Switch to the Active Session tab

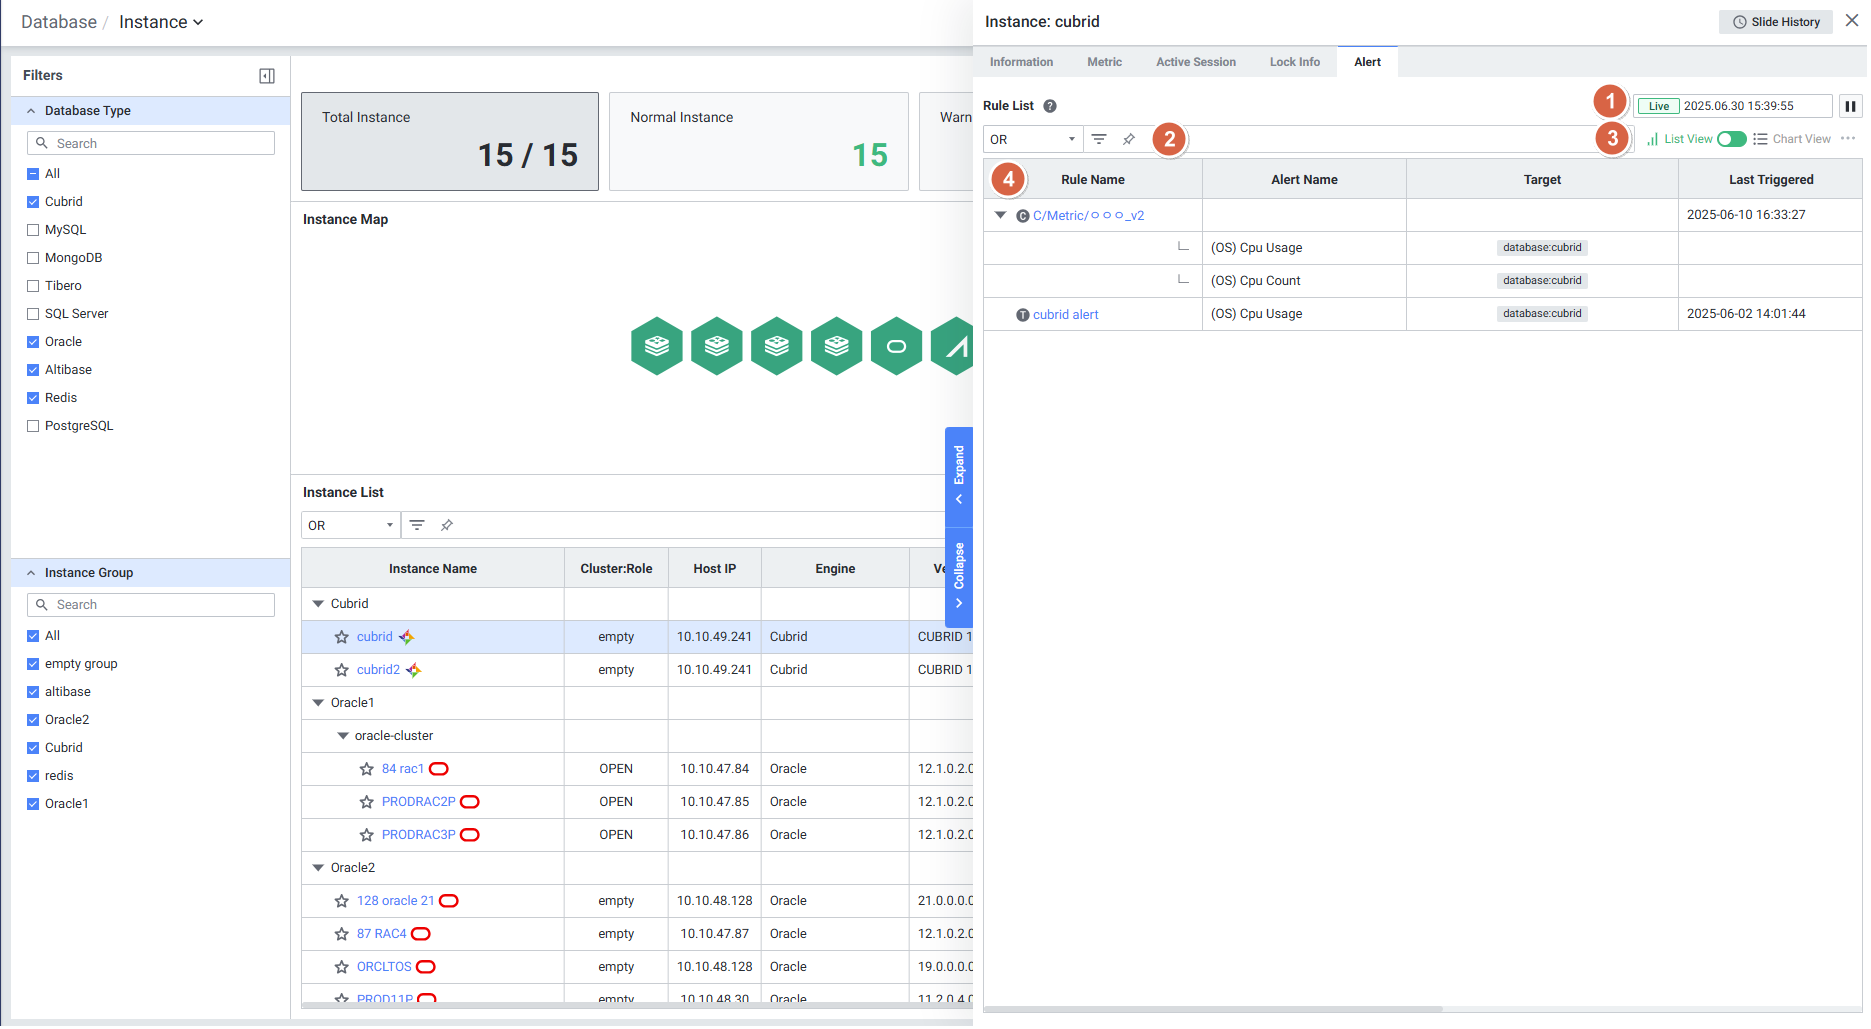click(1195, 62)
